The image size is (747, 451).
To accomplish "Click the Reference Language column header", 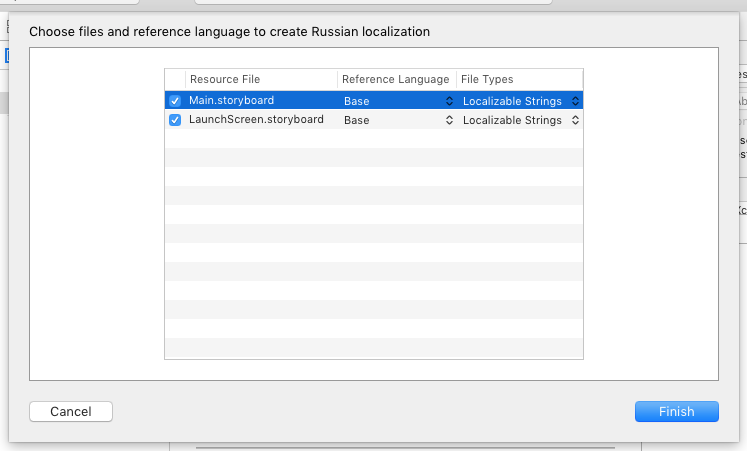I will (x=397, y=79).
